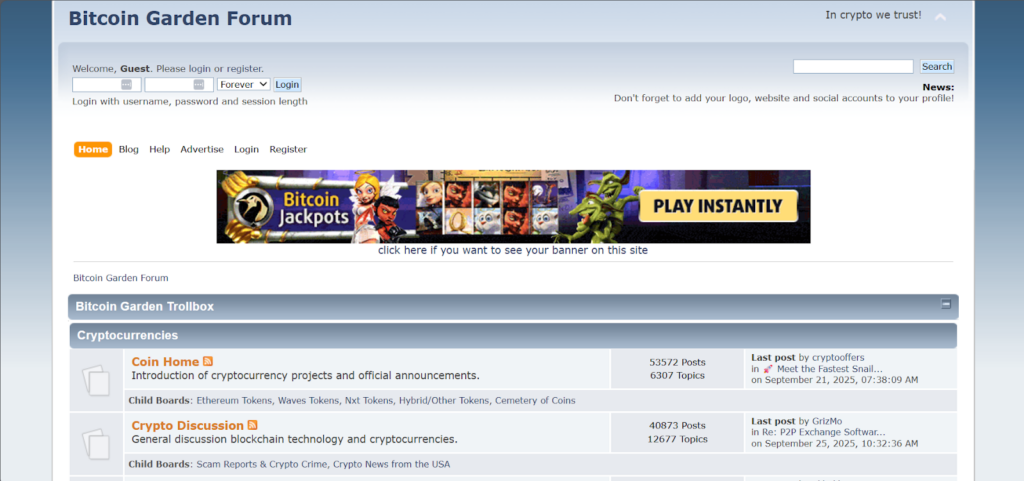The width and height of the screenshot is (1024, 481).
Task: Click the RSS icon next to Crypto Discussion
Action: coord(252,425)
